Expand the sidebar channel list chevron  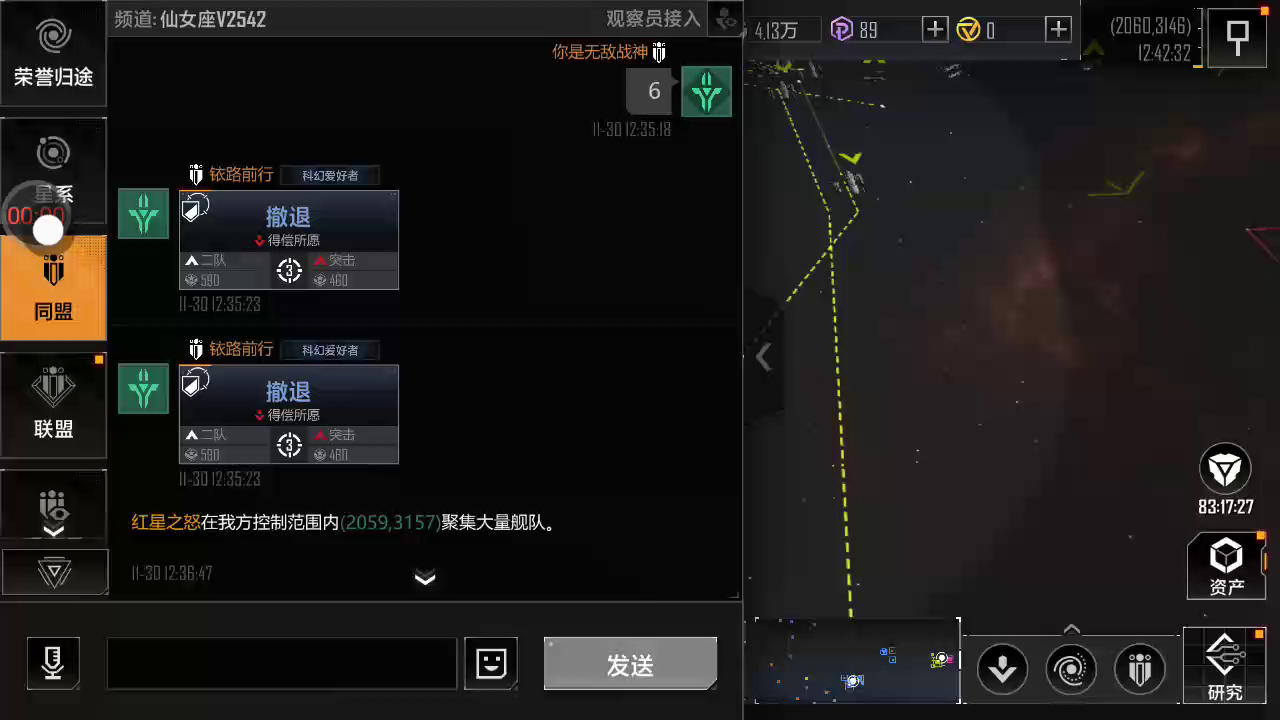point(54,531)
